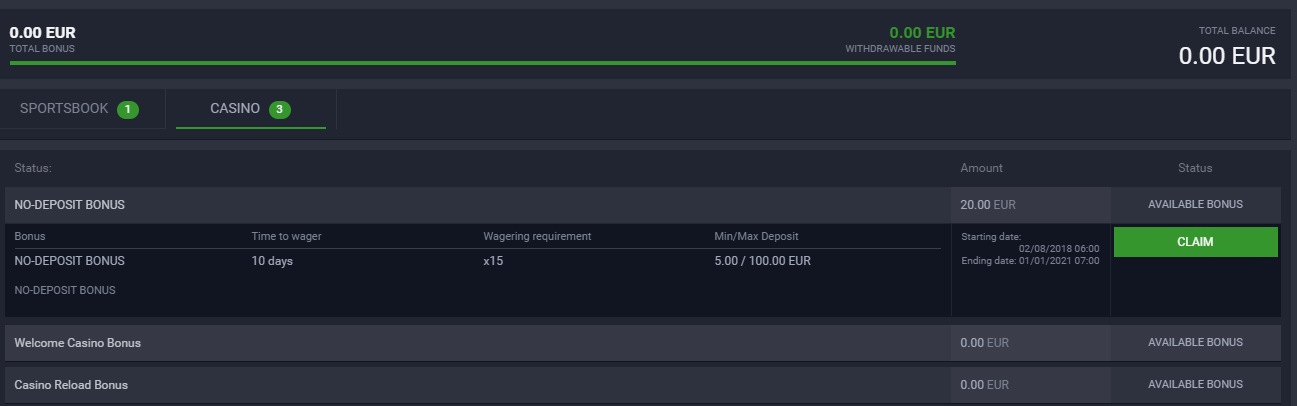Select the Casino tab

[x=235, y=109]
